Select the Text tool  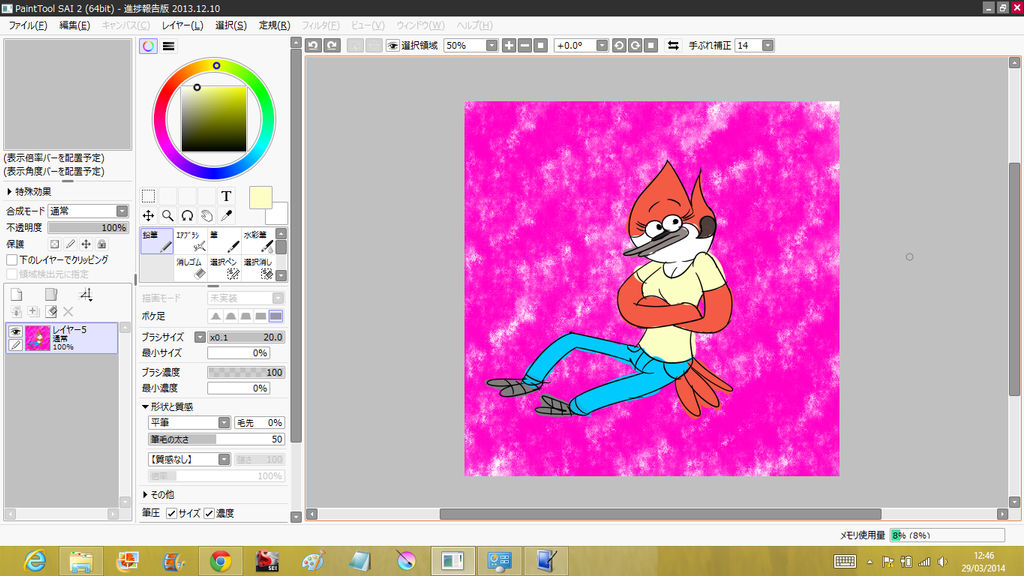click(226, 196)
